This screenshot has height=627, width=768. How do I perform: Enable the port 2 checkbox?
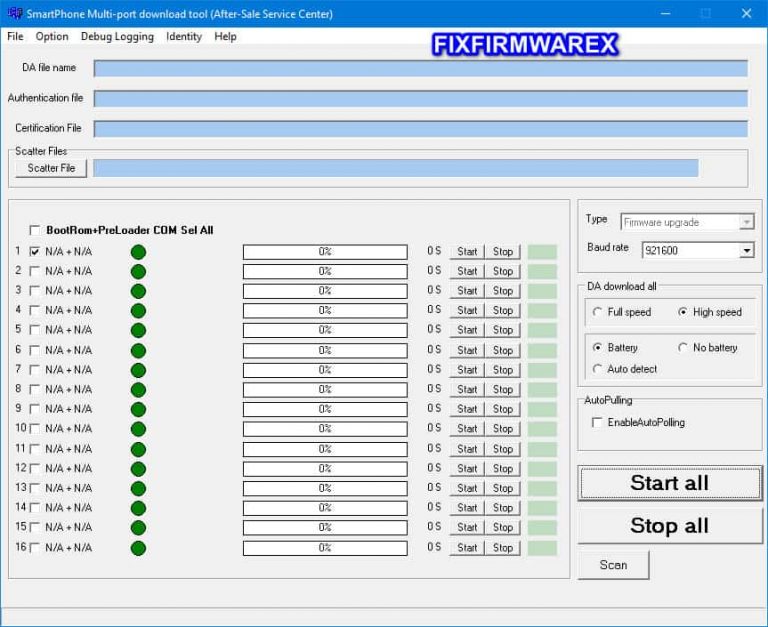tap(35, 271)
